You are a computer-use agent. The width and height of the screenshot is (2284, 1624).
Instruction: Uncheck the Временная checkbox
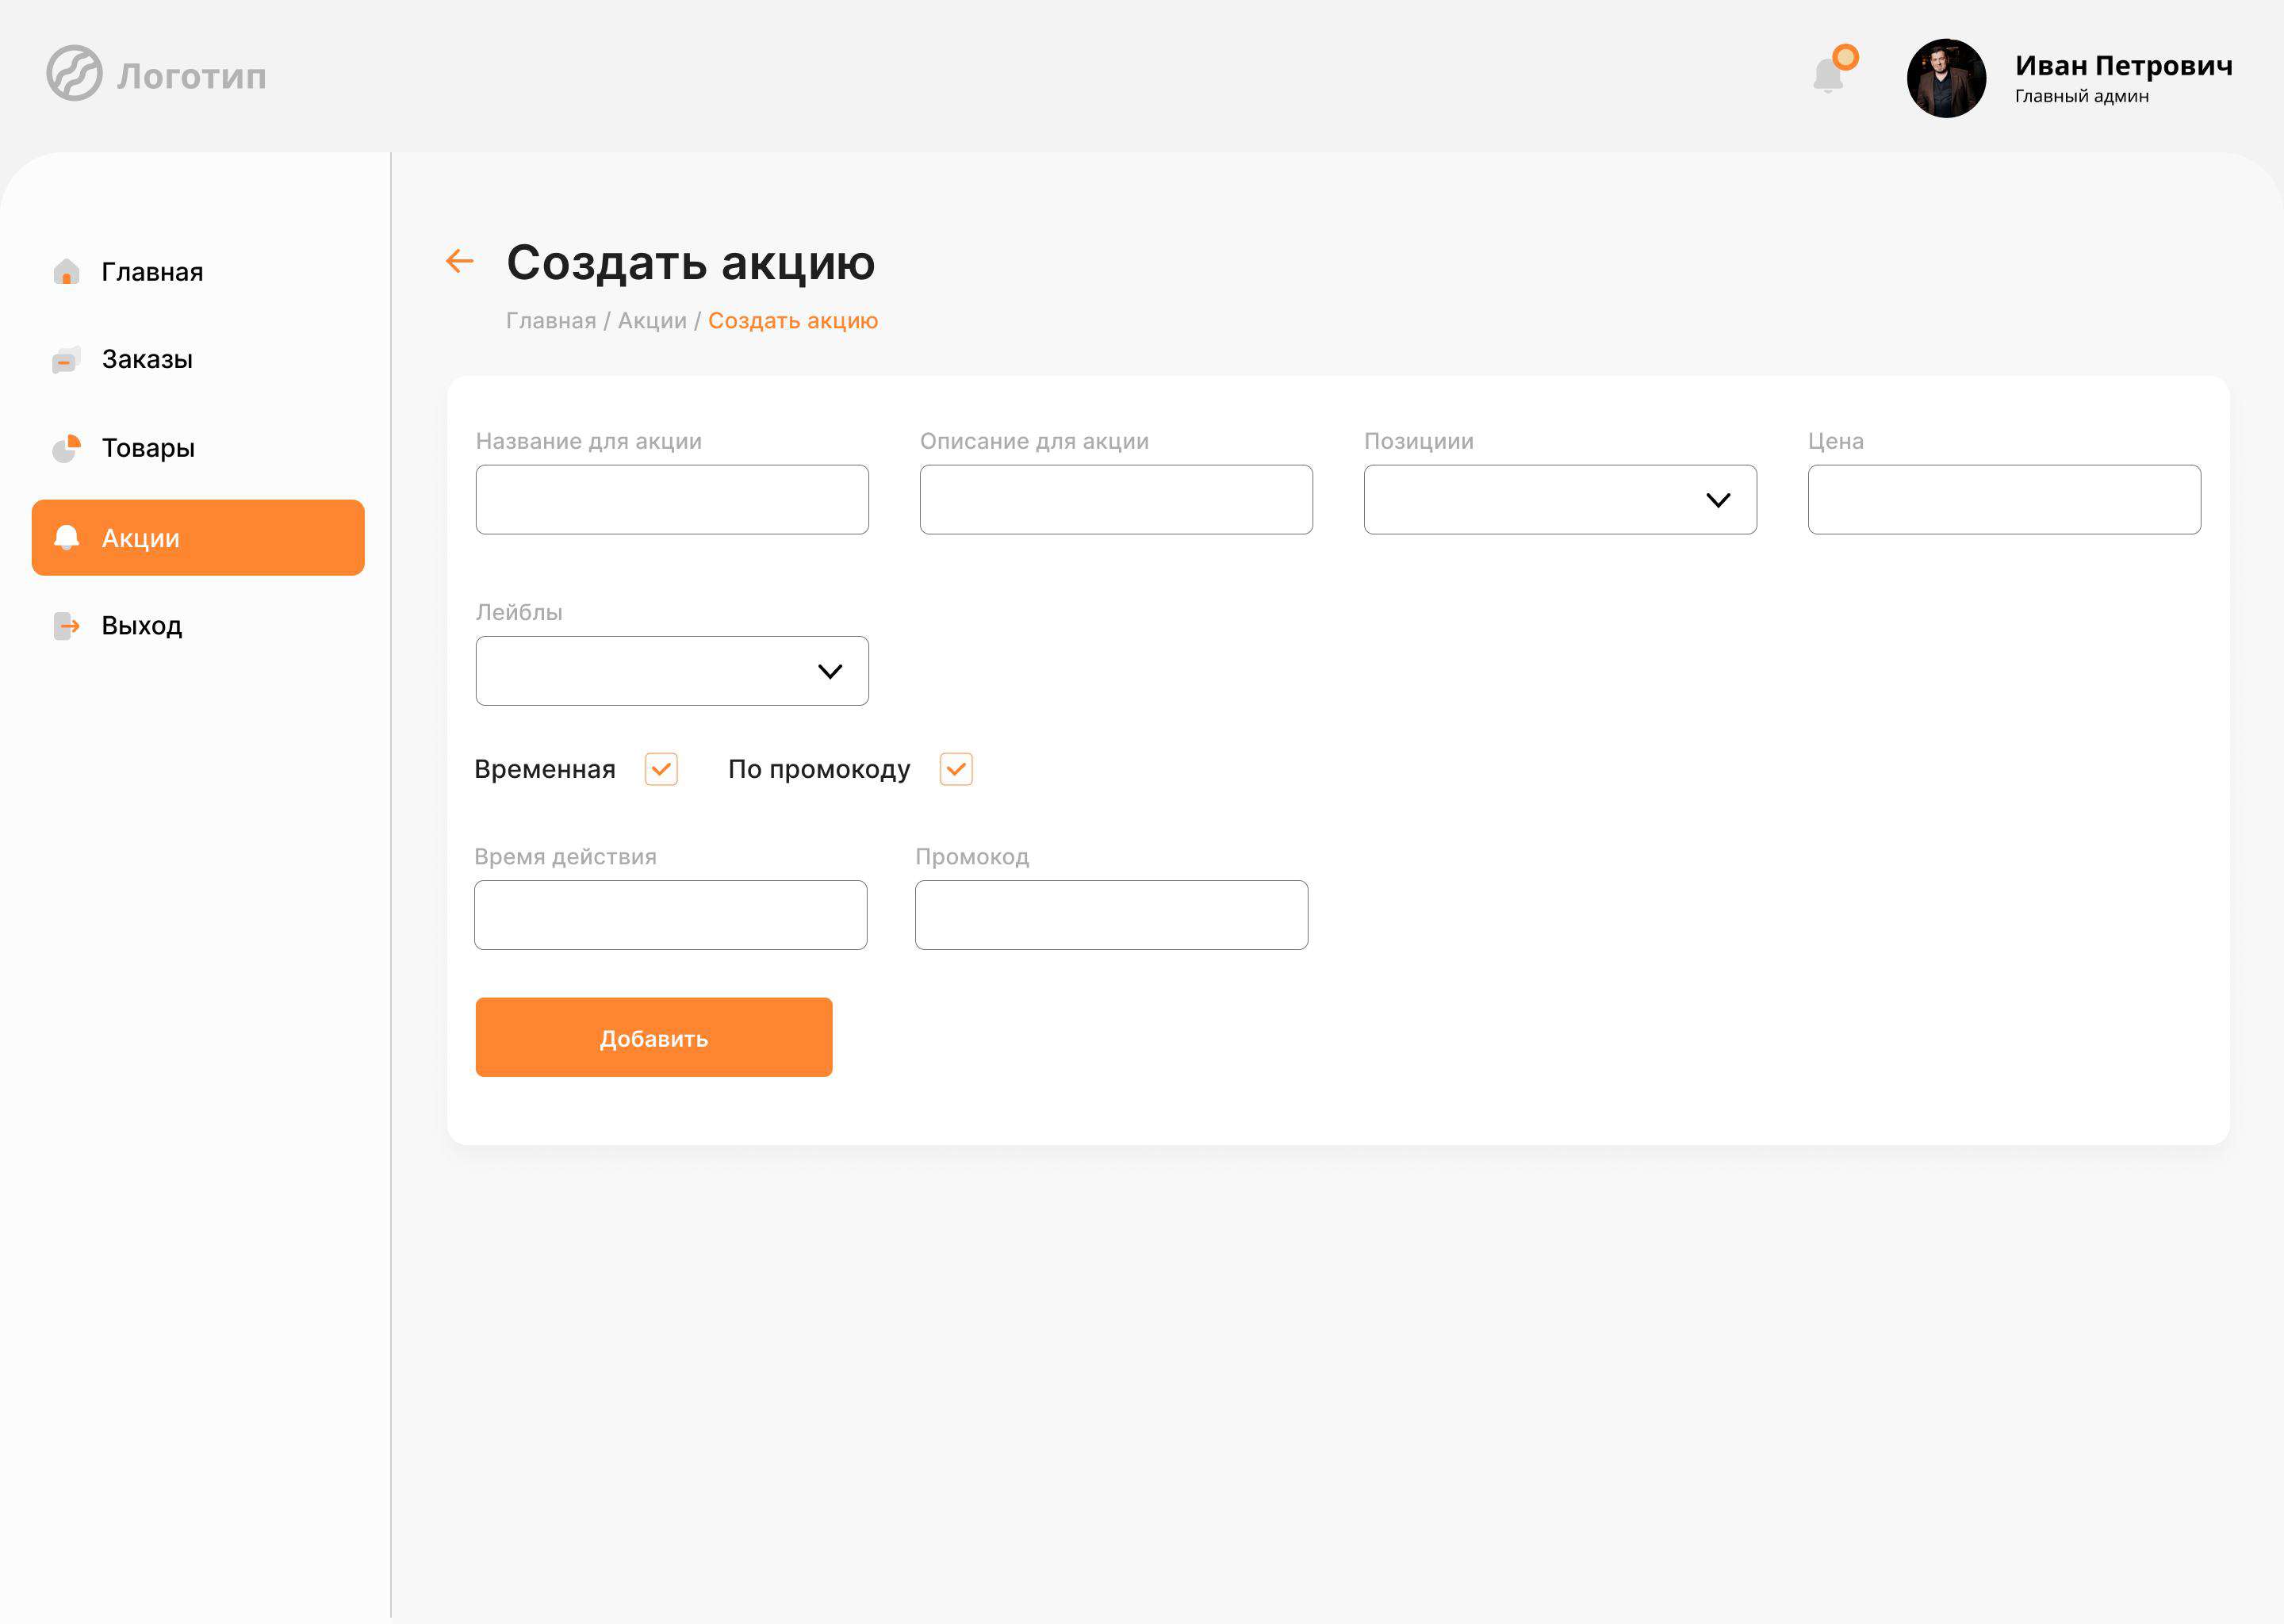coord(661,769)
